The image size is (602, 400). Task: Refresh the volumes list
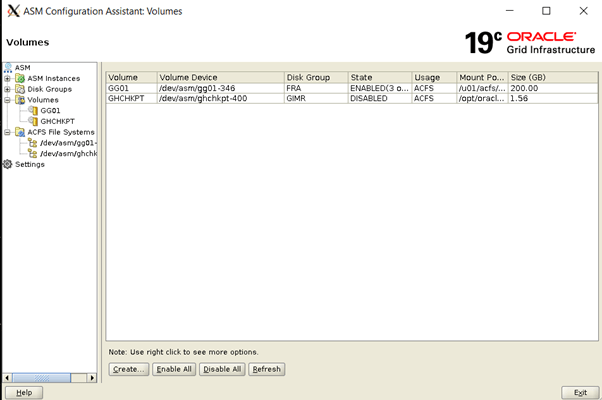click(266, 369)
